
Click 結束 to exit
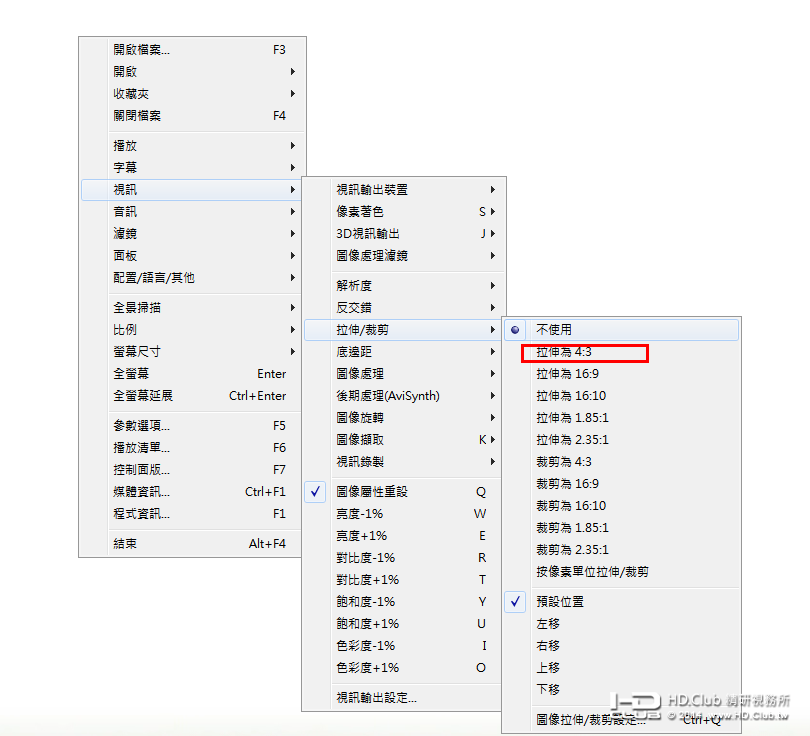(x=191, y=544)
